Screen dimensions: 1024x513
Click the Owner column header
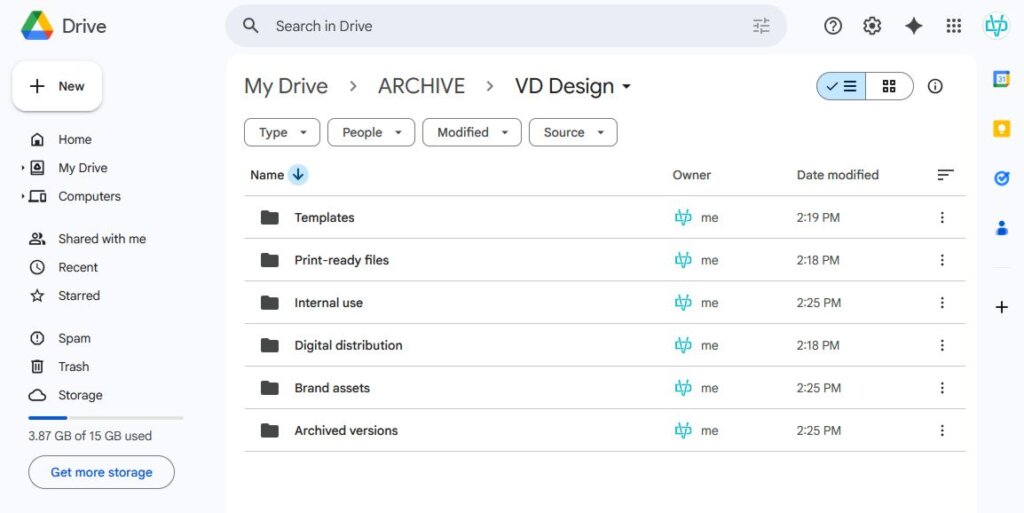click(692, 175)
